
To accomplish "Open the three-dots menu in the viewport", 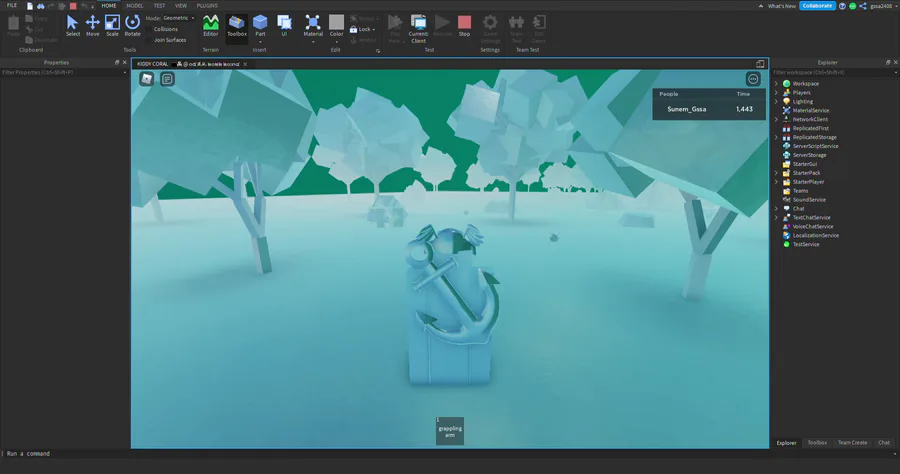I will pyautogui.click(x=753, y=79).
